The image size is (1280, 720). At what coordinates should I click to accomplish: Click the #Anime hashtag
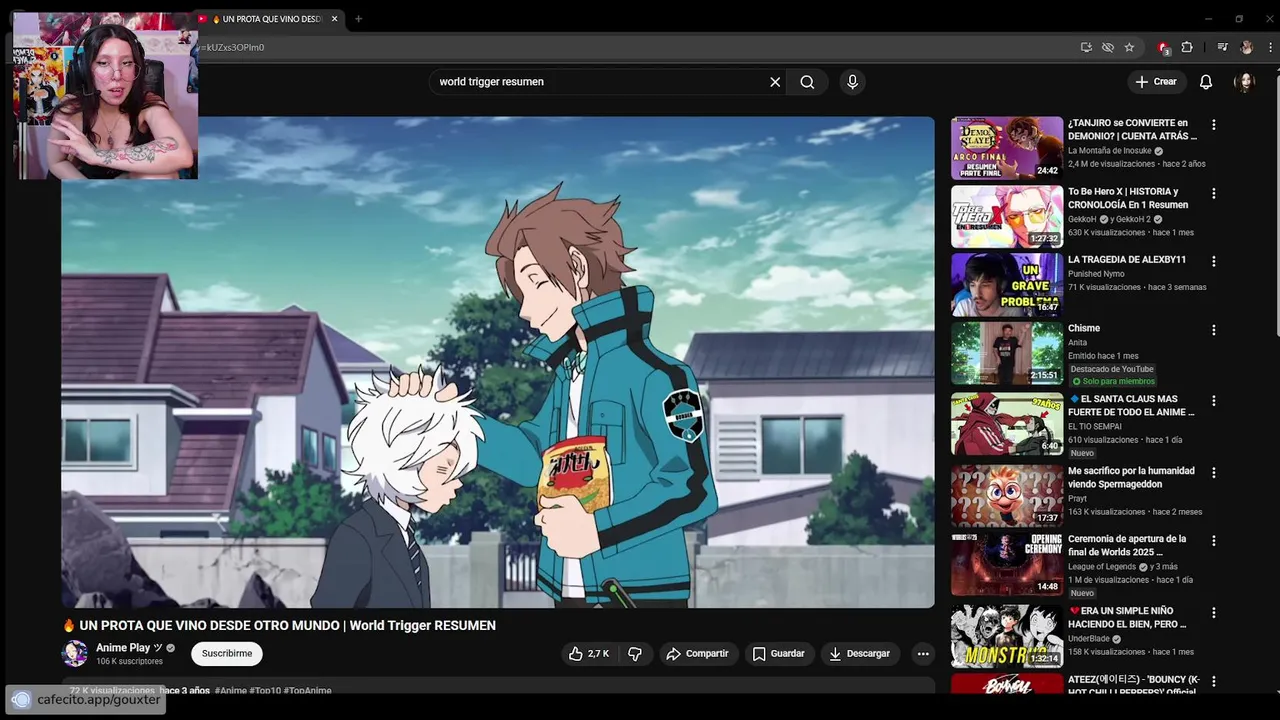coord(230,691)
